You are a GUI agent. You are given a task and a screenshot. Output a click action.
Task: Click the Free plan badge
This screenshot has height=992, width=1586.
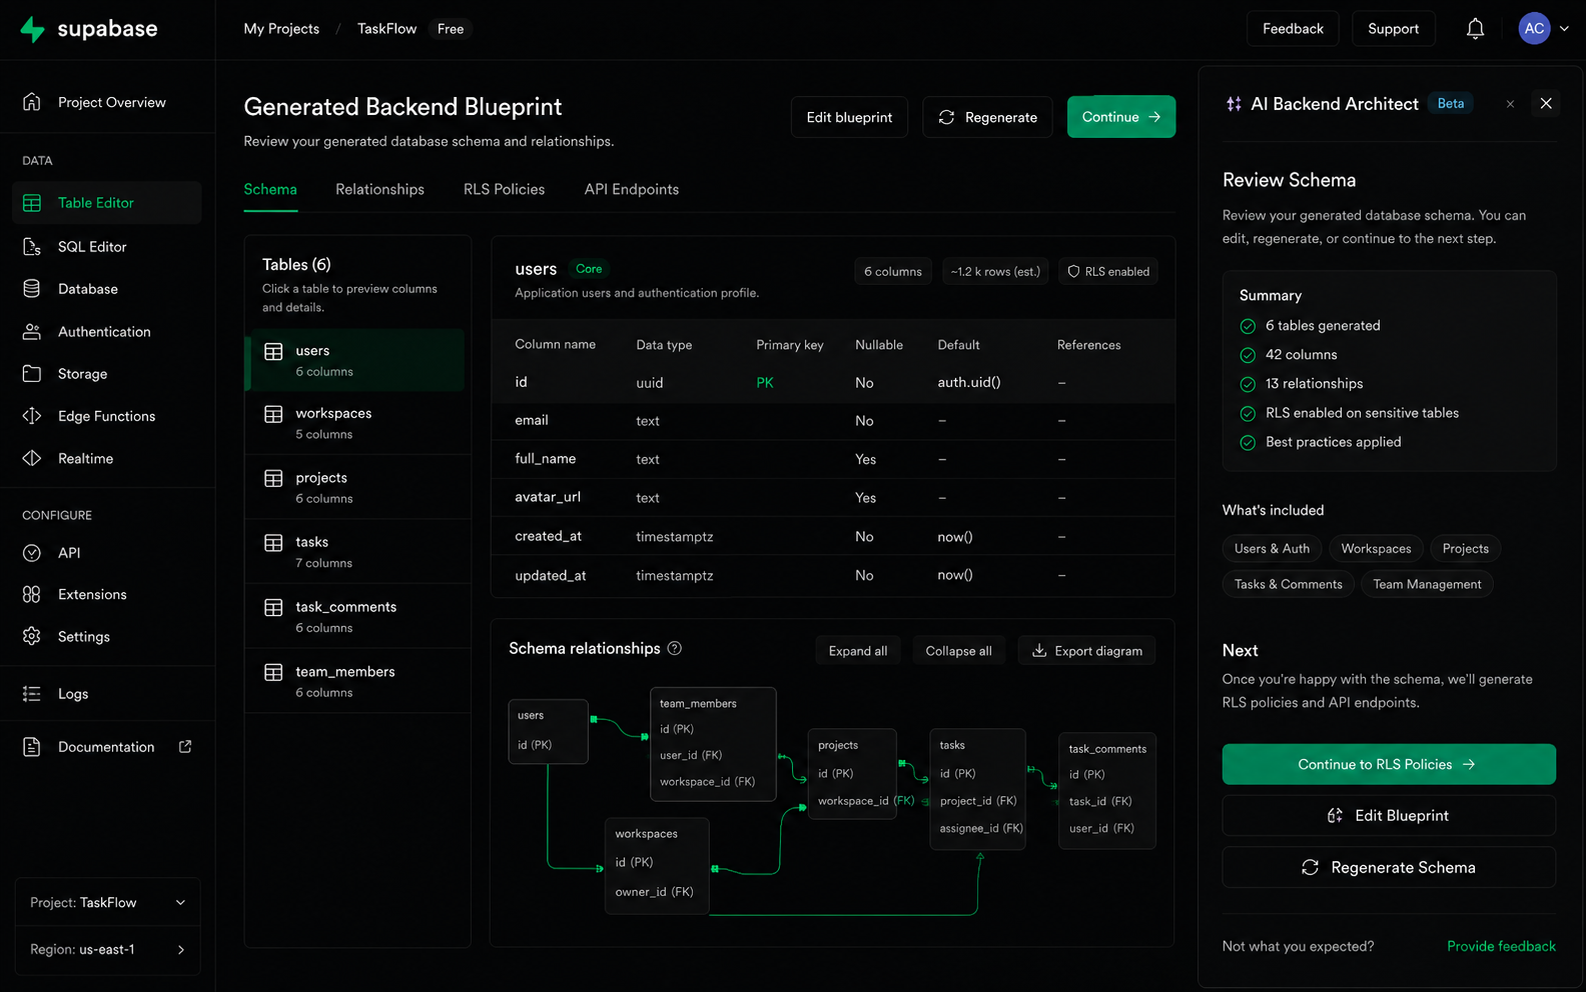click(x=451, y=29)
